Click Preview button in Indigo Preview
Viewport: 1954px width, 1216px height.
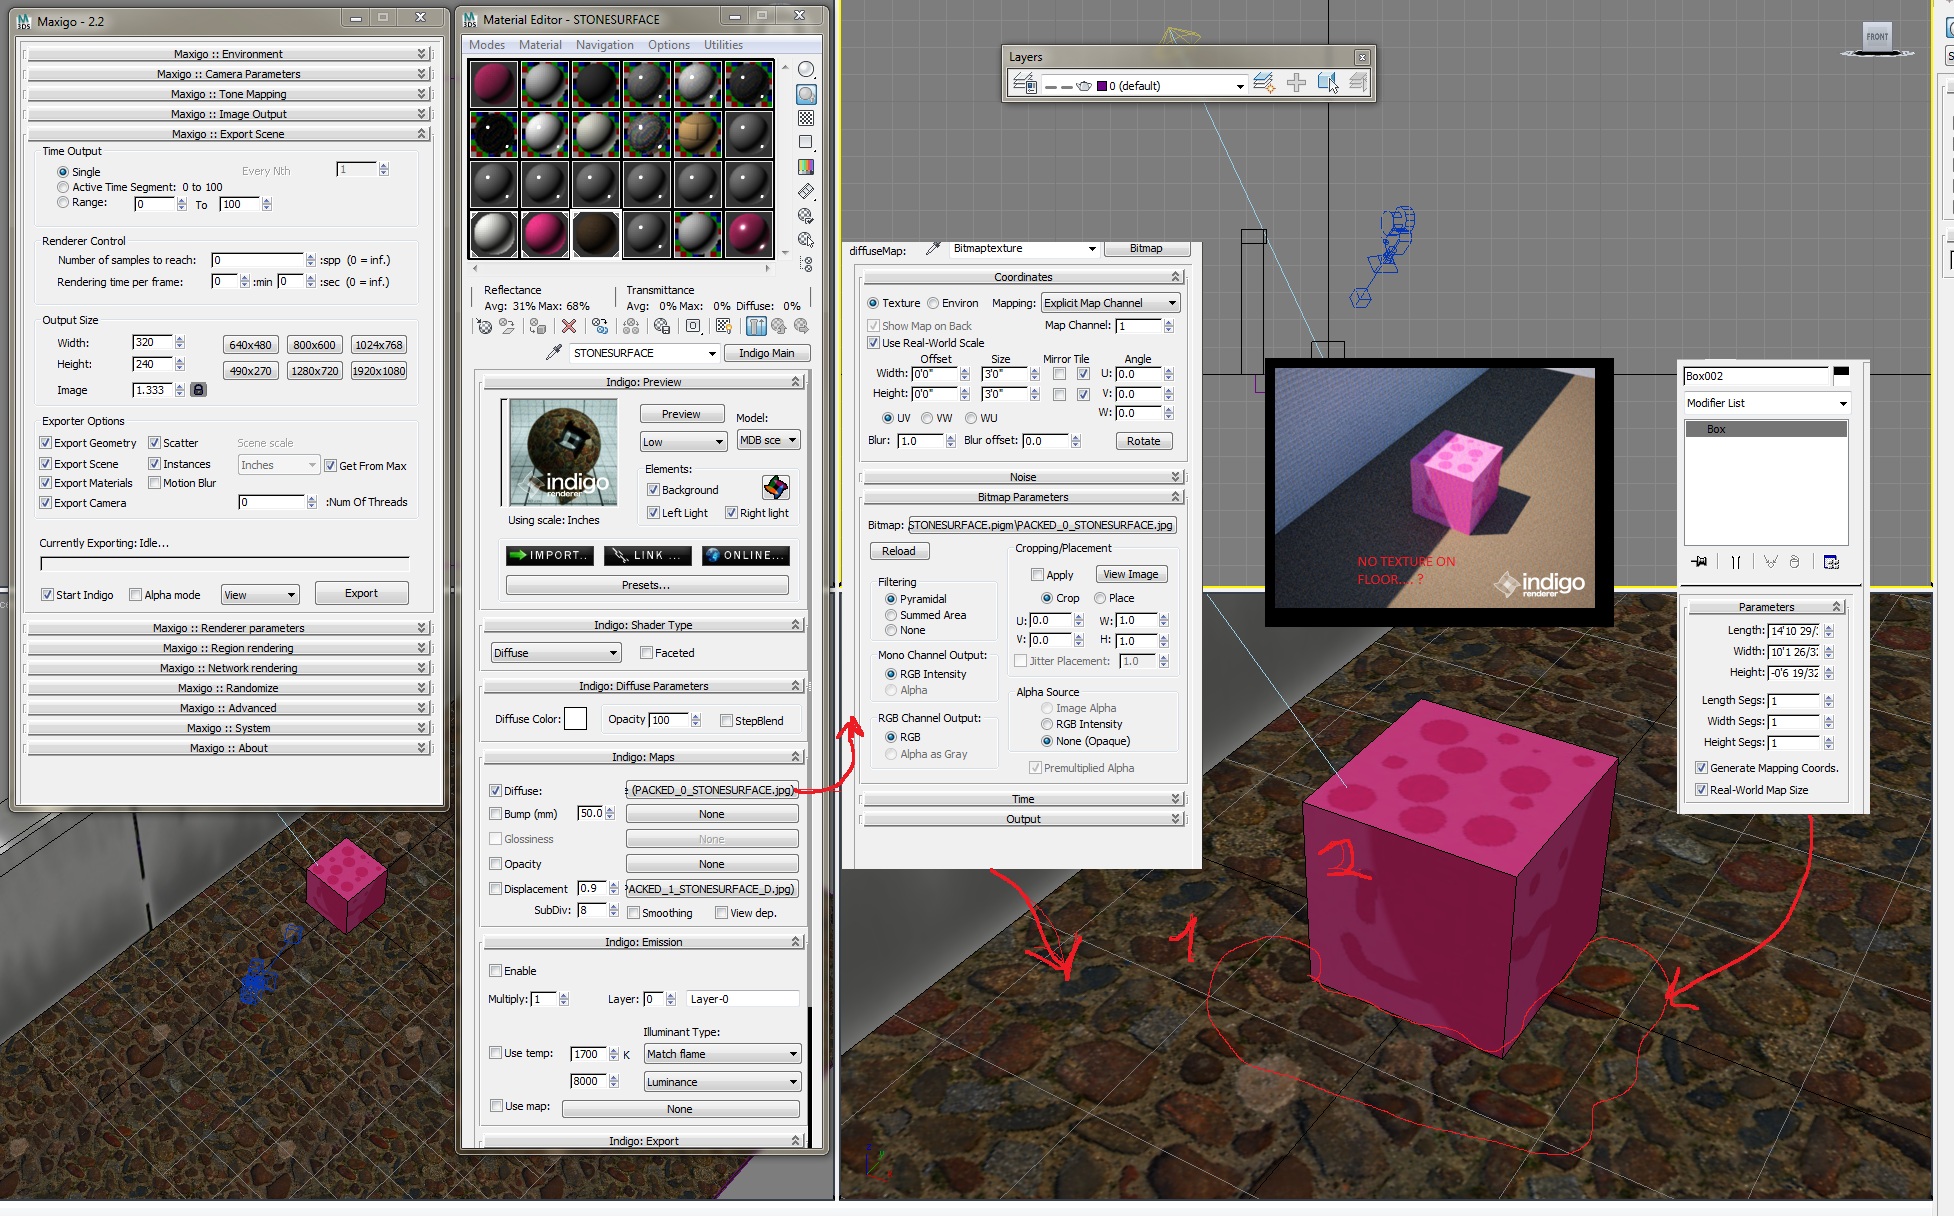pos(681,414)
